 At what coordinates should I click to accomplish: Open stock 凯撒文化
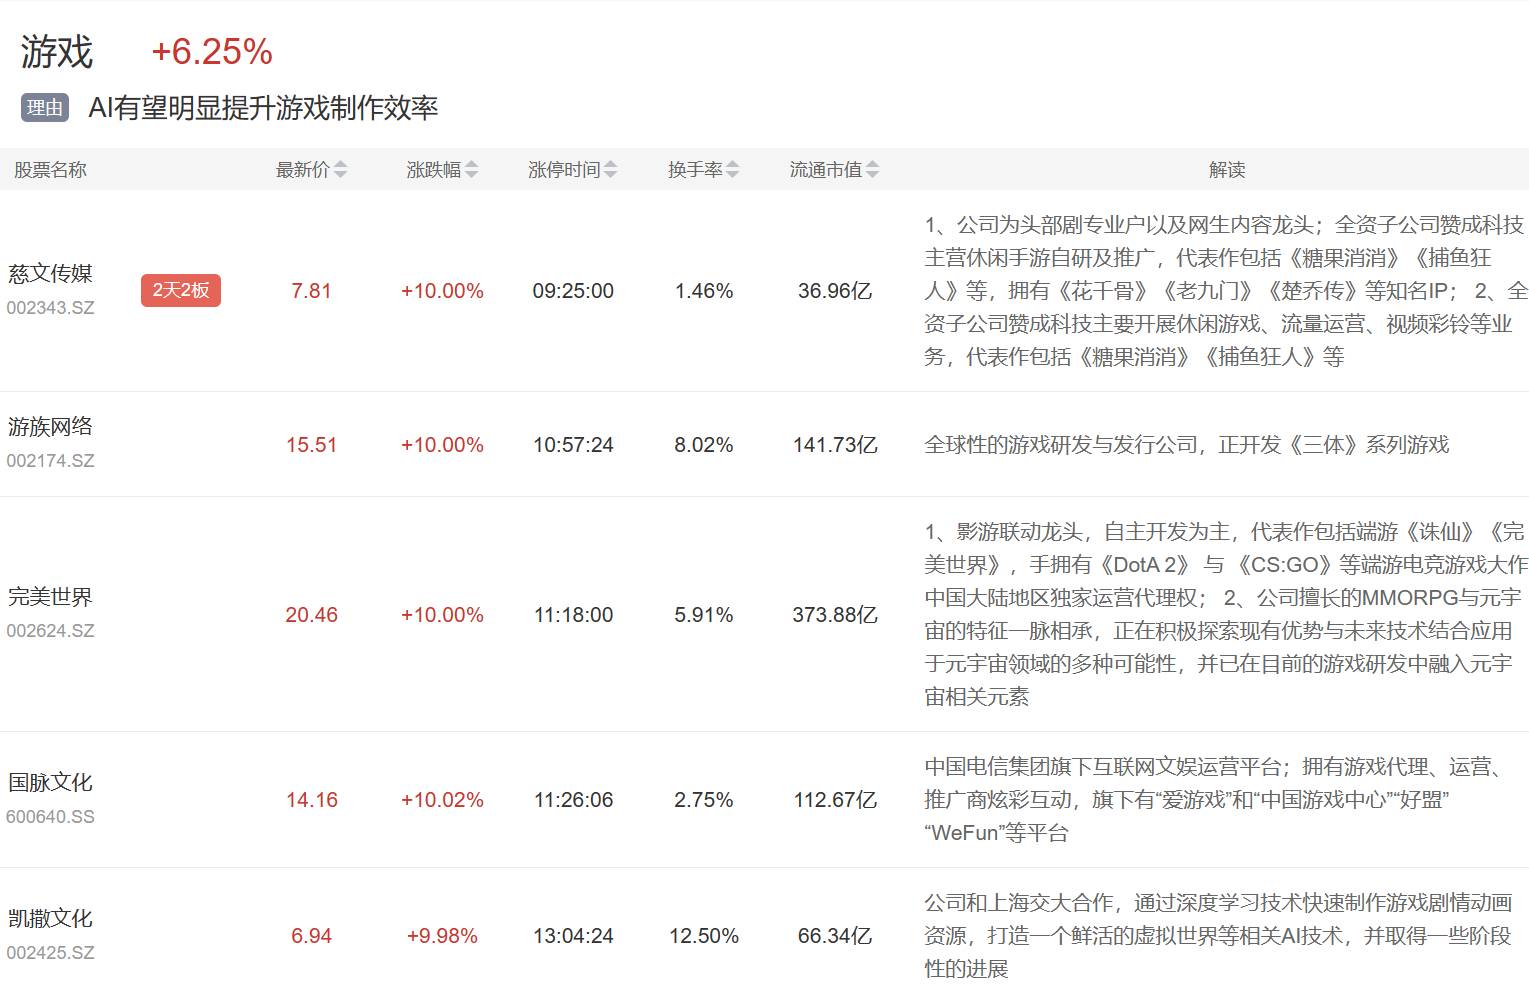point(50,919)
